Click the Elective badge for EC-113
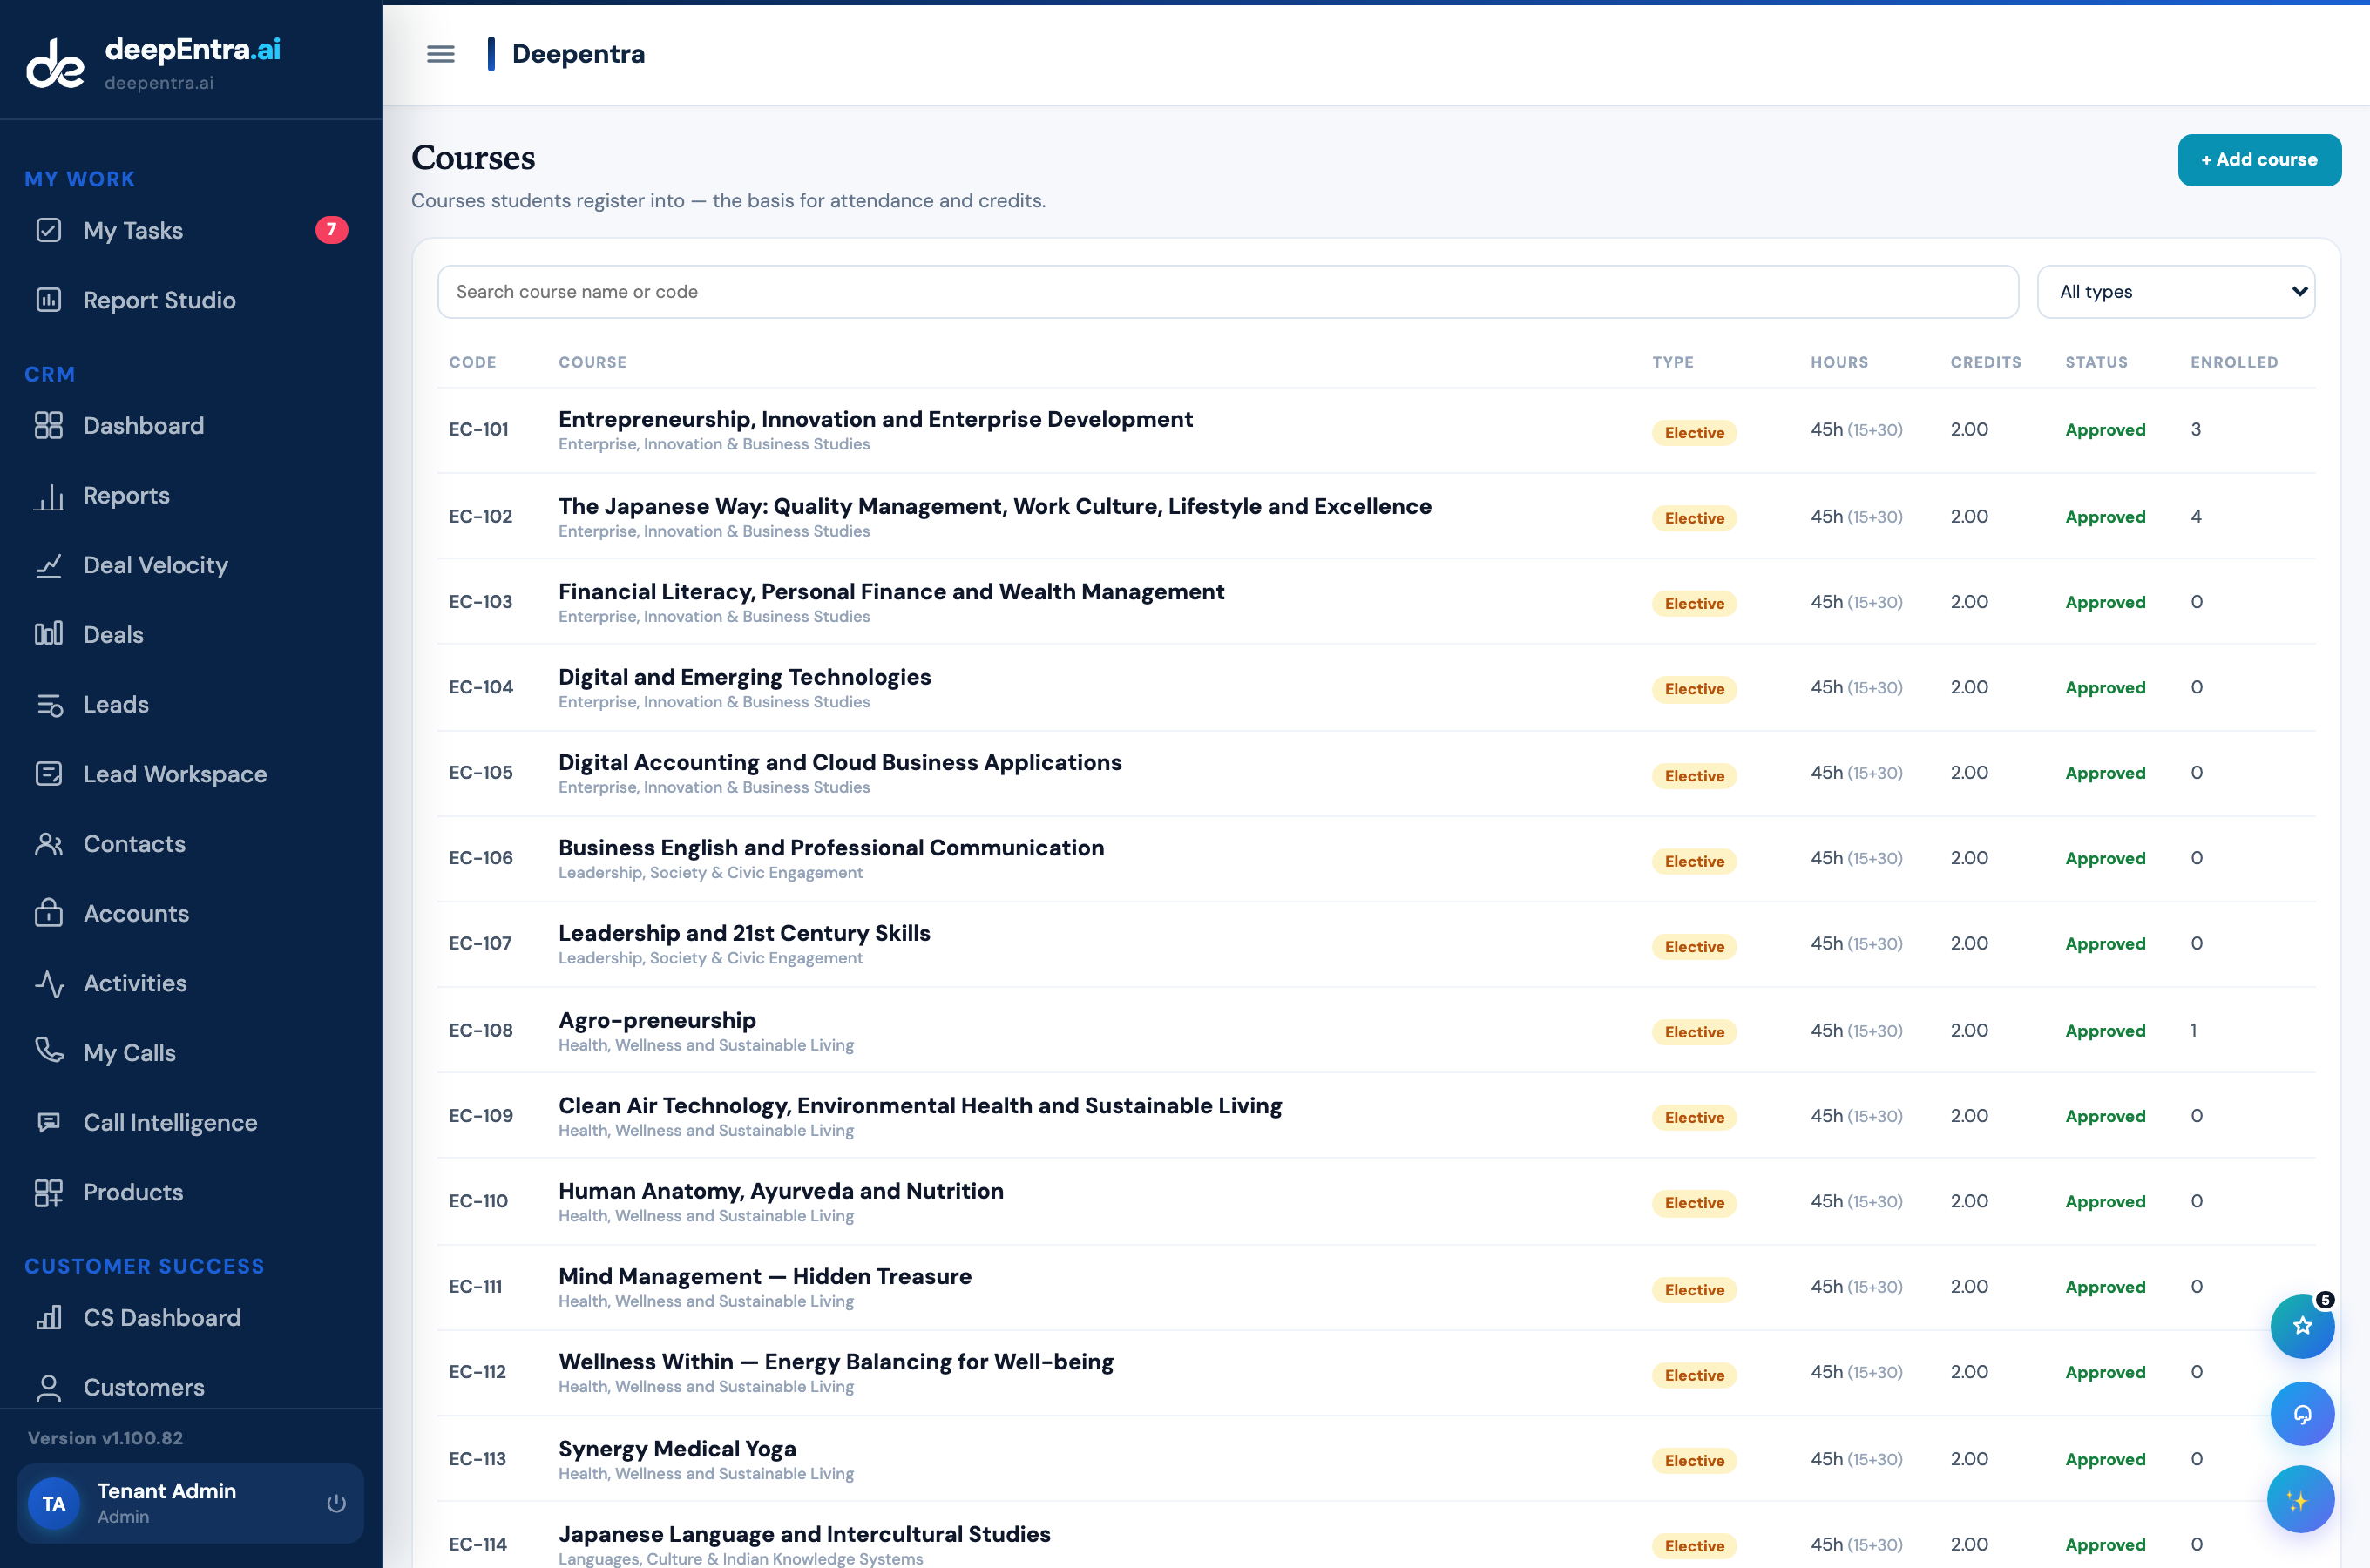 (x=1694, y=1460)
